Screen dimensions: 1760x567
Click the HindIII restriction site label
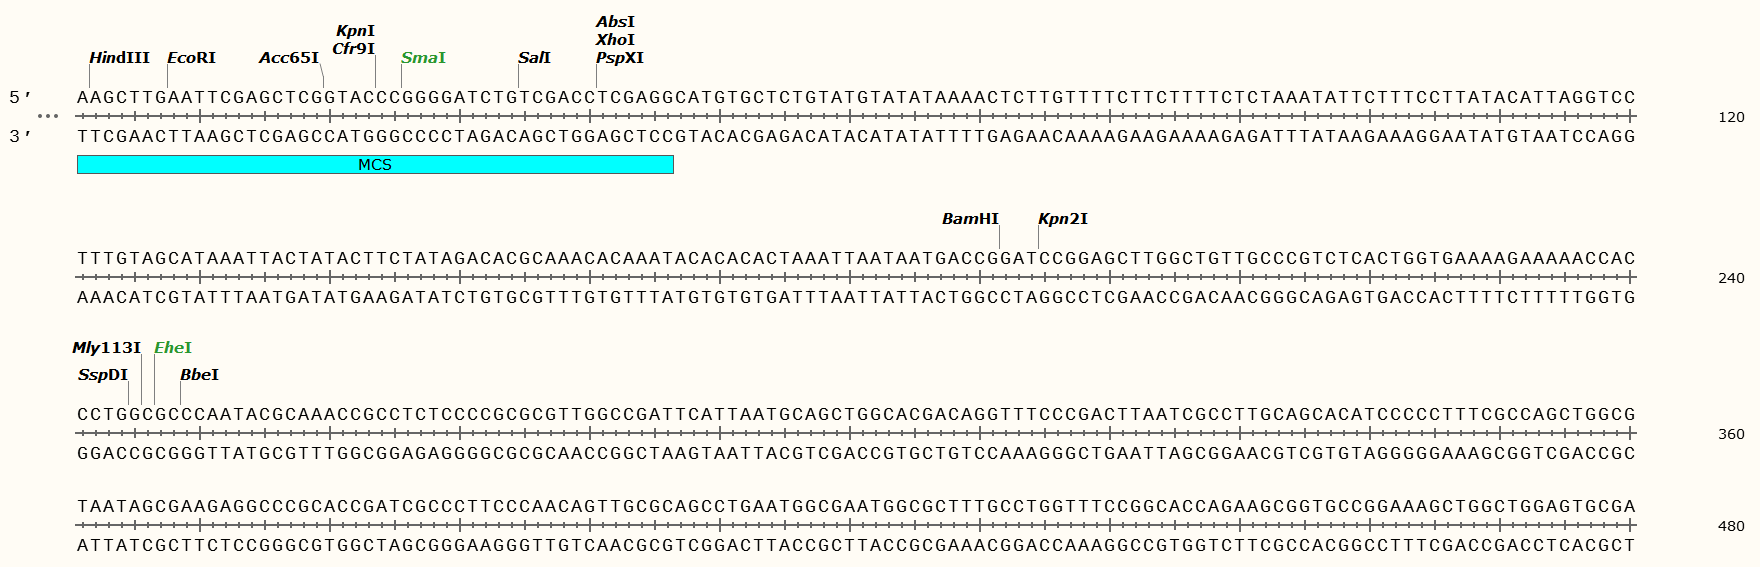tap(119, 58)
